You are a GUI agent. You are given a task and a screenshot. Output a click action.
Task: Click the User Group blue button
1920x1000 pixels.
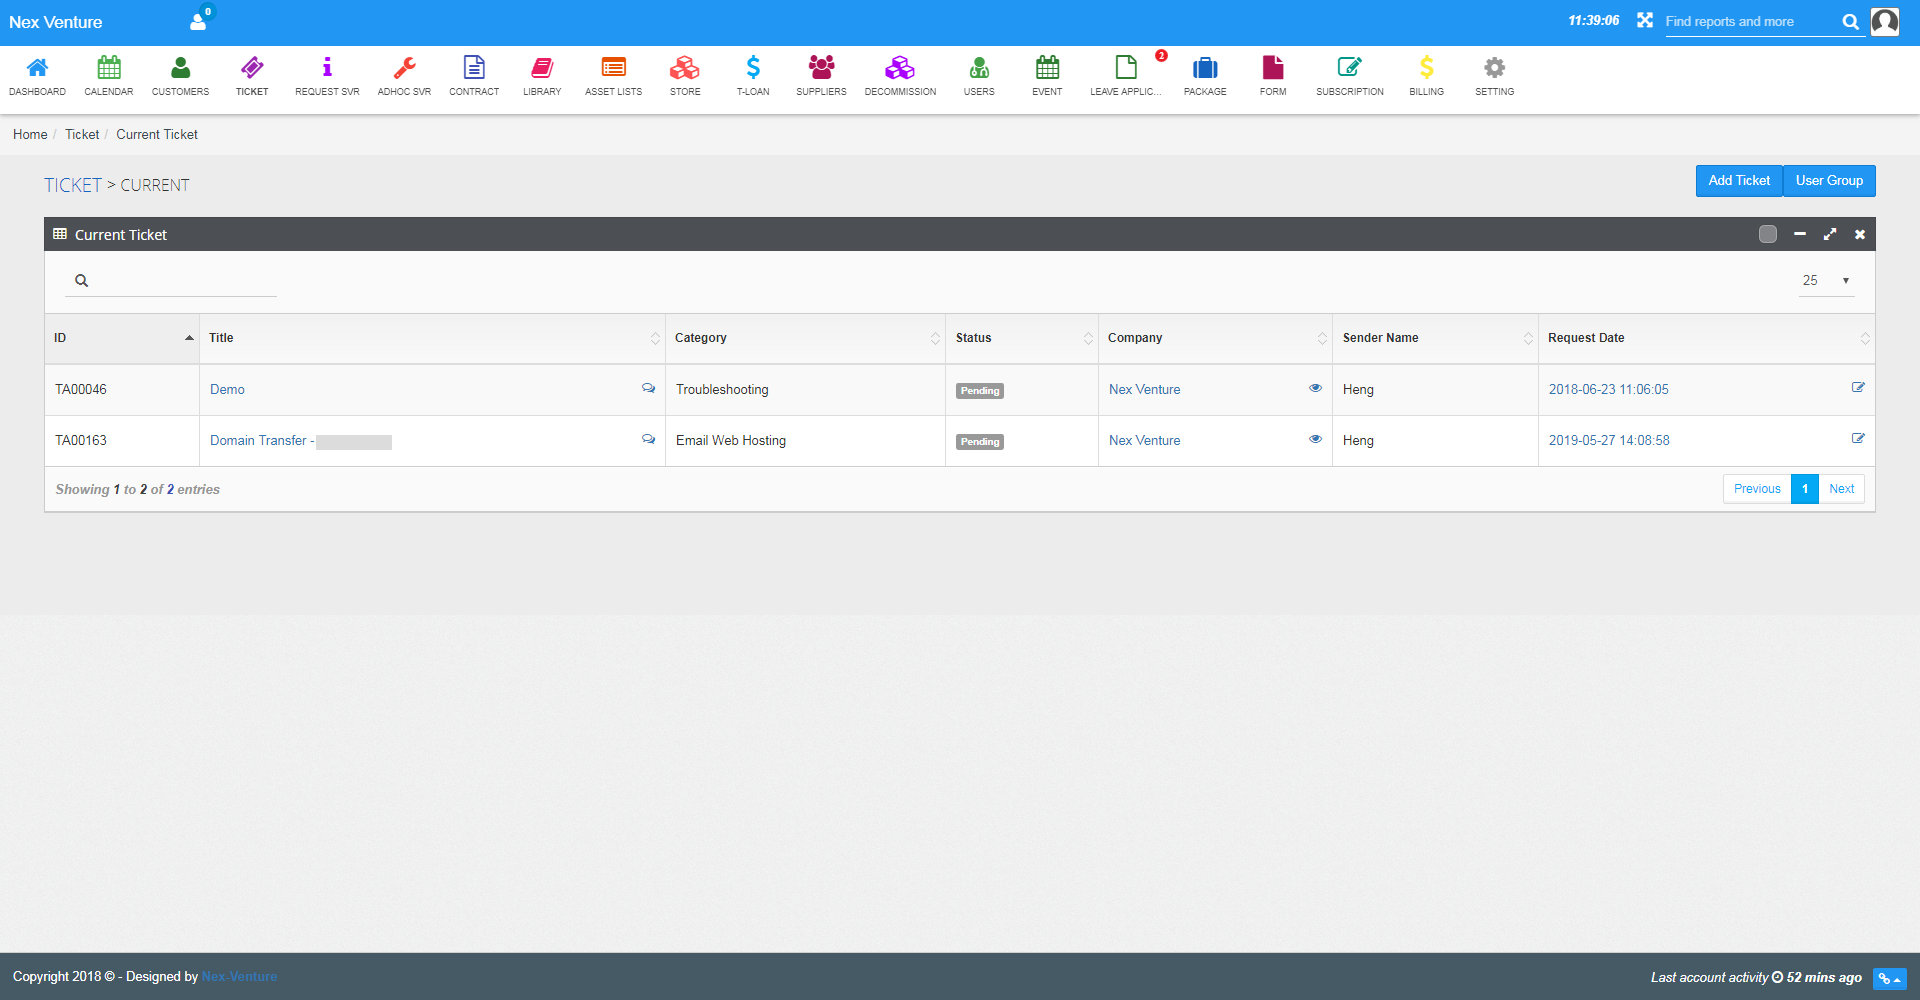tap(1829, 181)
